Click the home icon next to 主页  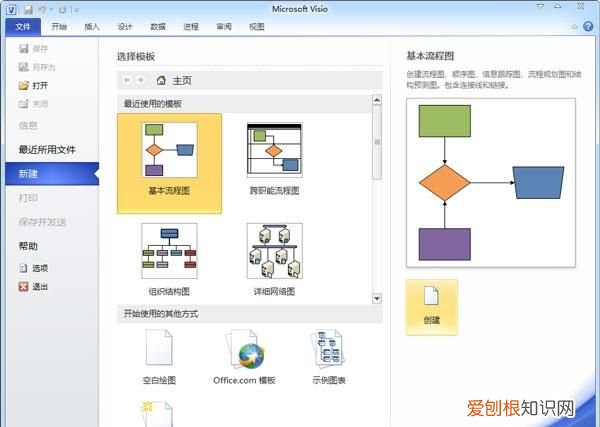pyautogui.click(x=161, y=80)
